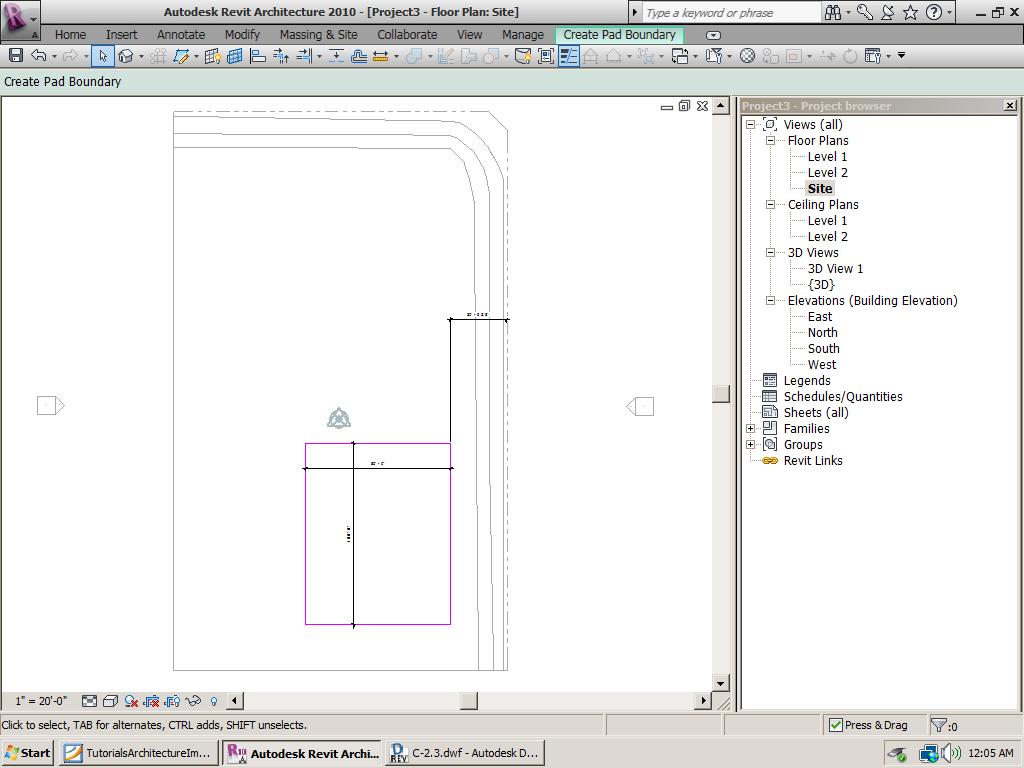Image resolution: width=1024 pixels, height=768 pixels.
Task: Open Level 1 under Floor Plans
Action: coord(827,157)
